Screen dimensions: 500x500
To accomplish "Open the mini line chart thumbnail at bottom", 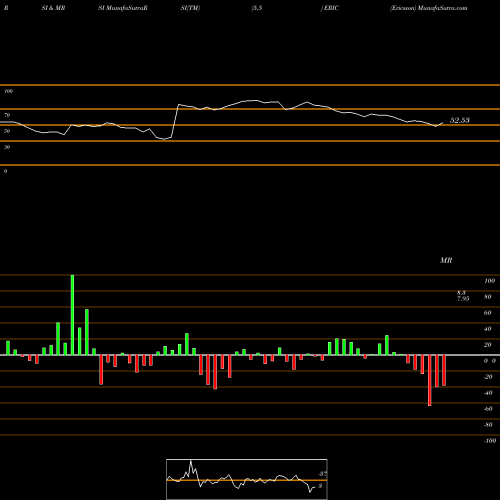I will tap(247, 479).
